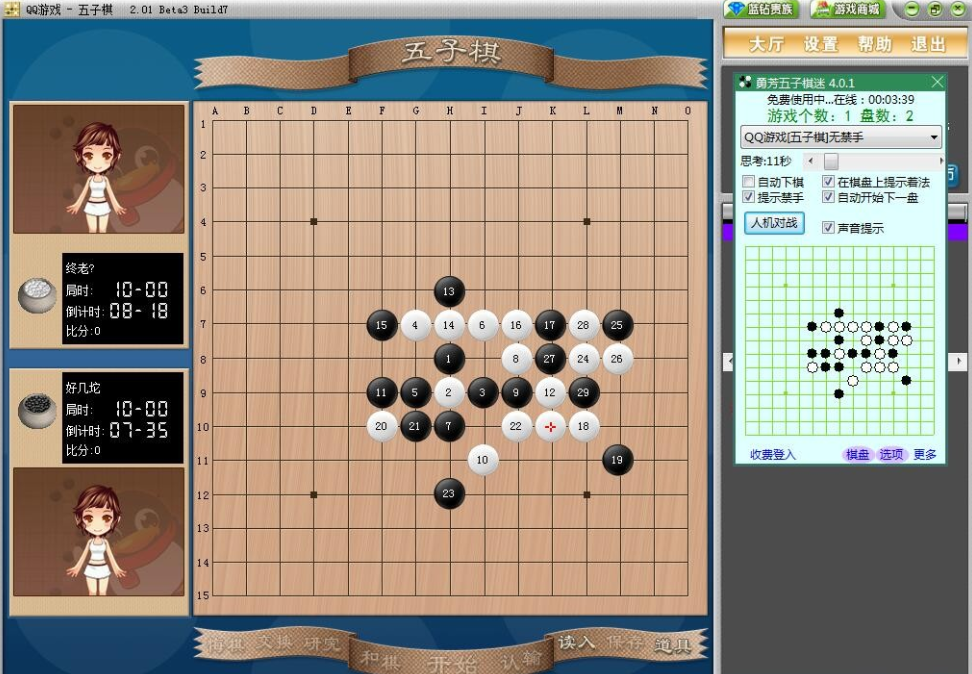Click the 勇芳五子棋迷 panel logo icon

click(746, 82)
